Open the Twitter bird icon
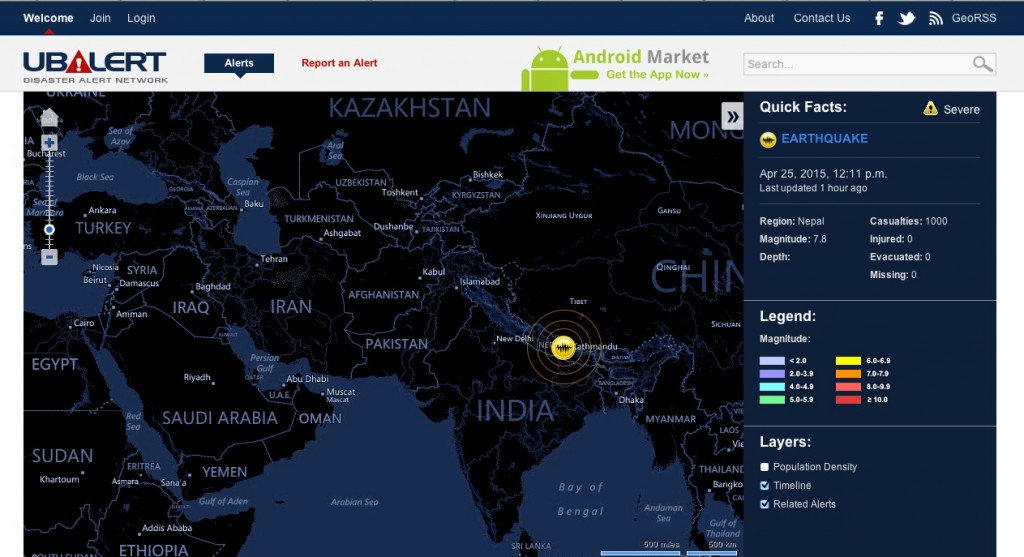 pos(907,18)
